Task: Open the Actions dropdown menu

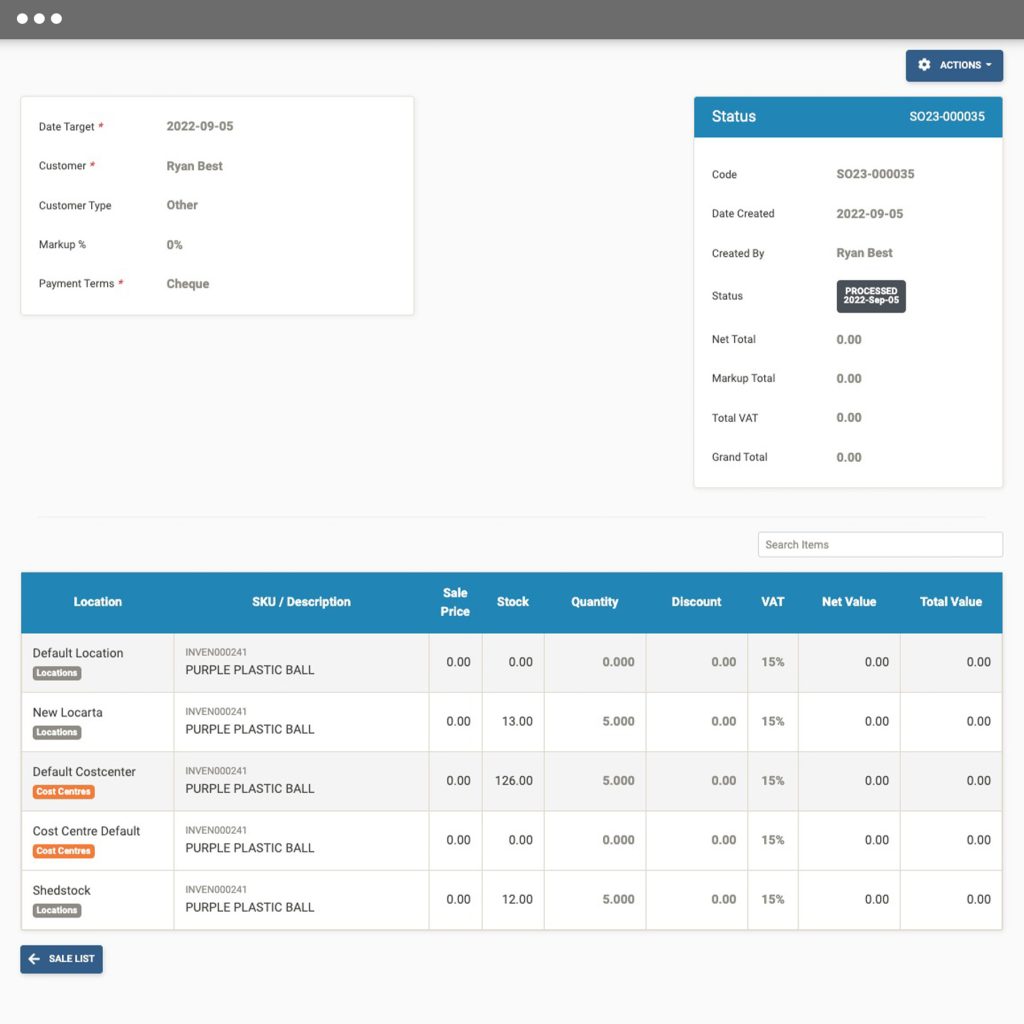Action: coord(953,65)
